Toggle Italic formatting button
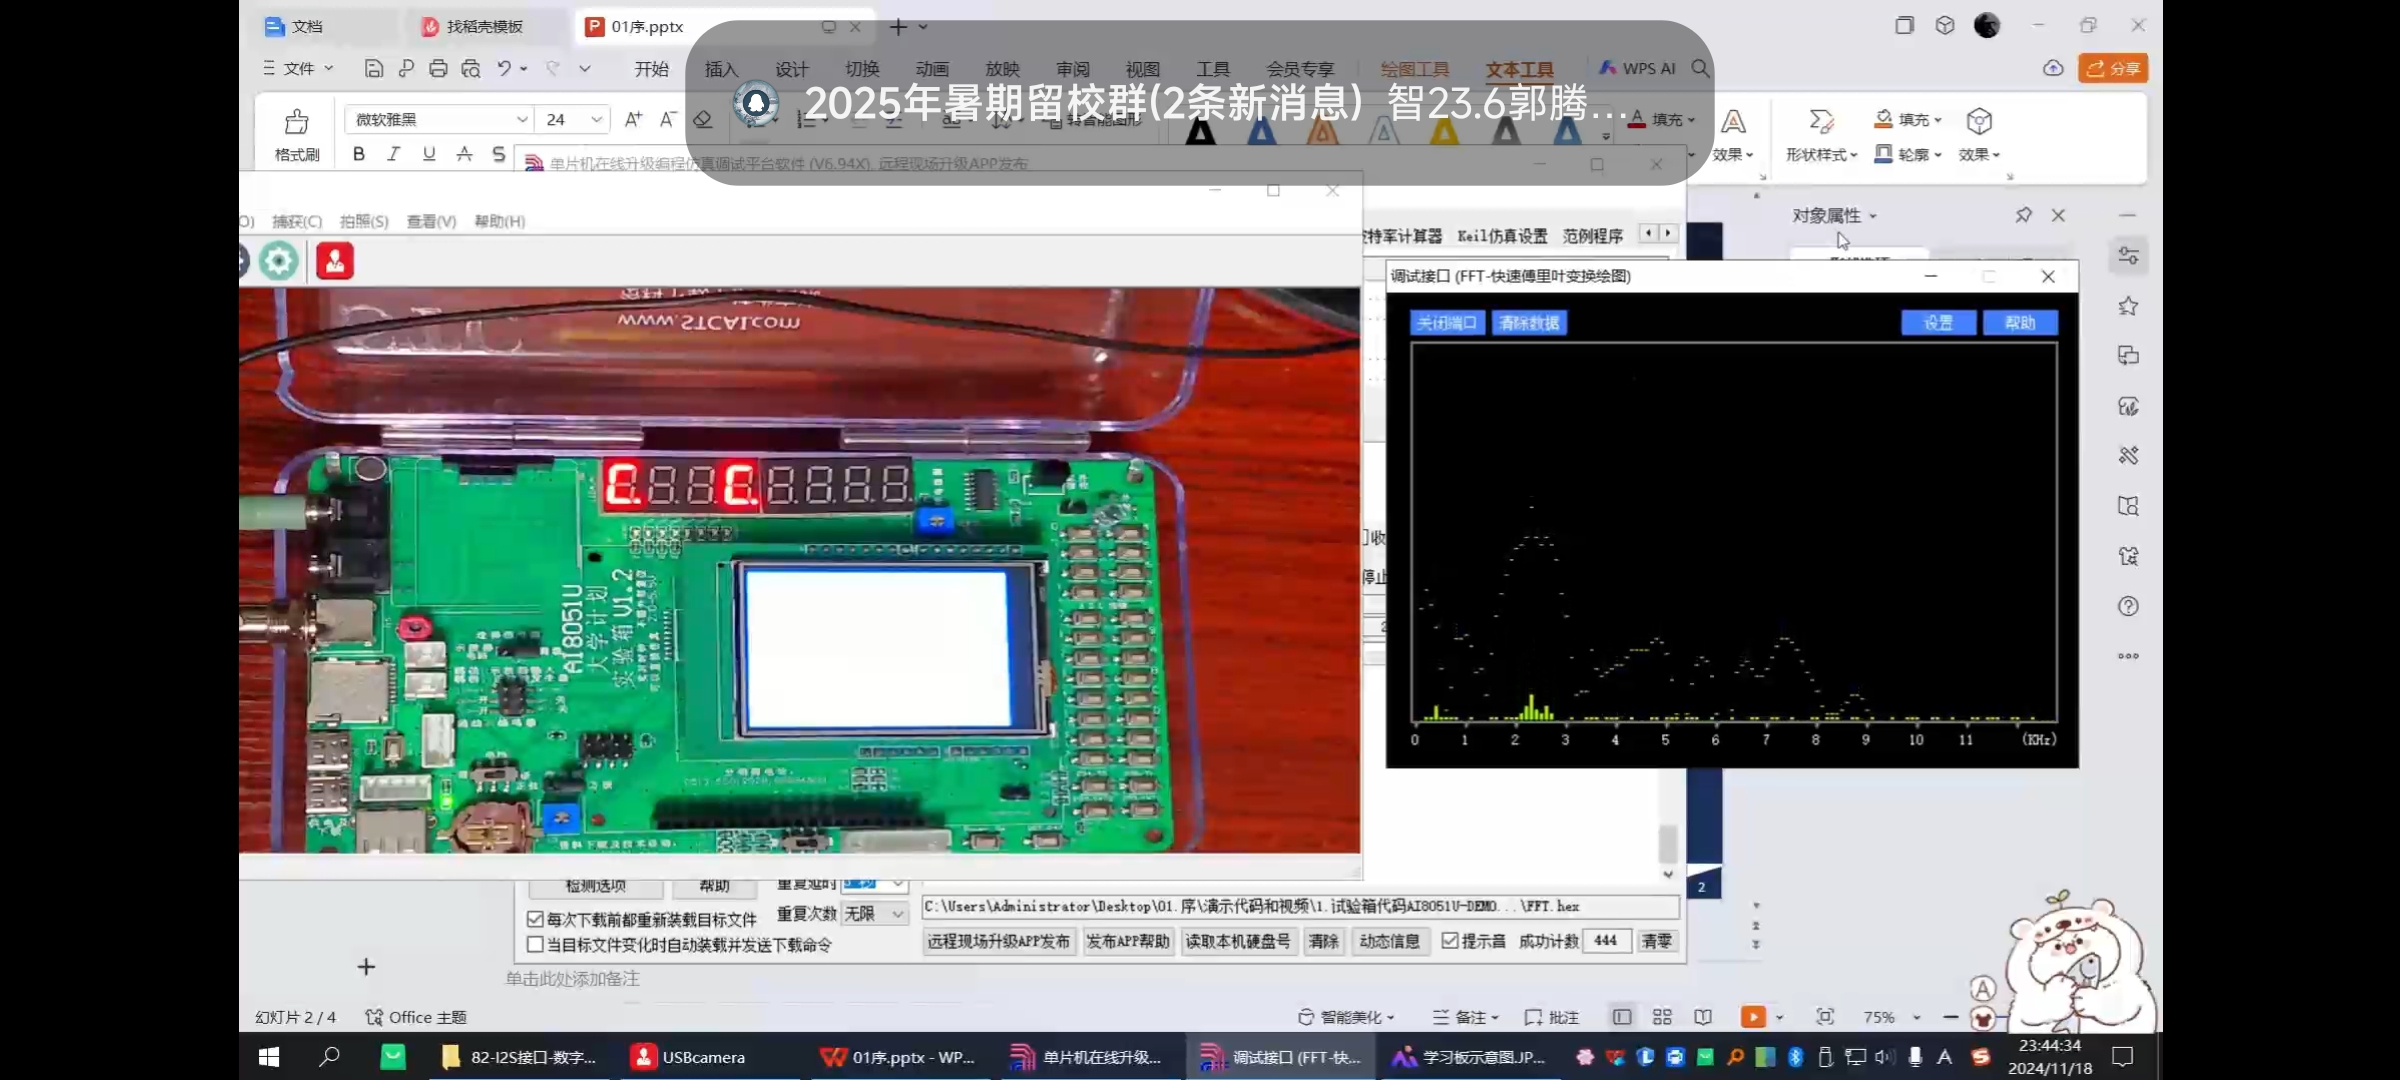Screen dimensions: 2400x1080 (394, 154)
